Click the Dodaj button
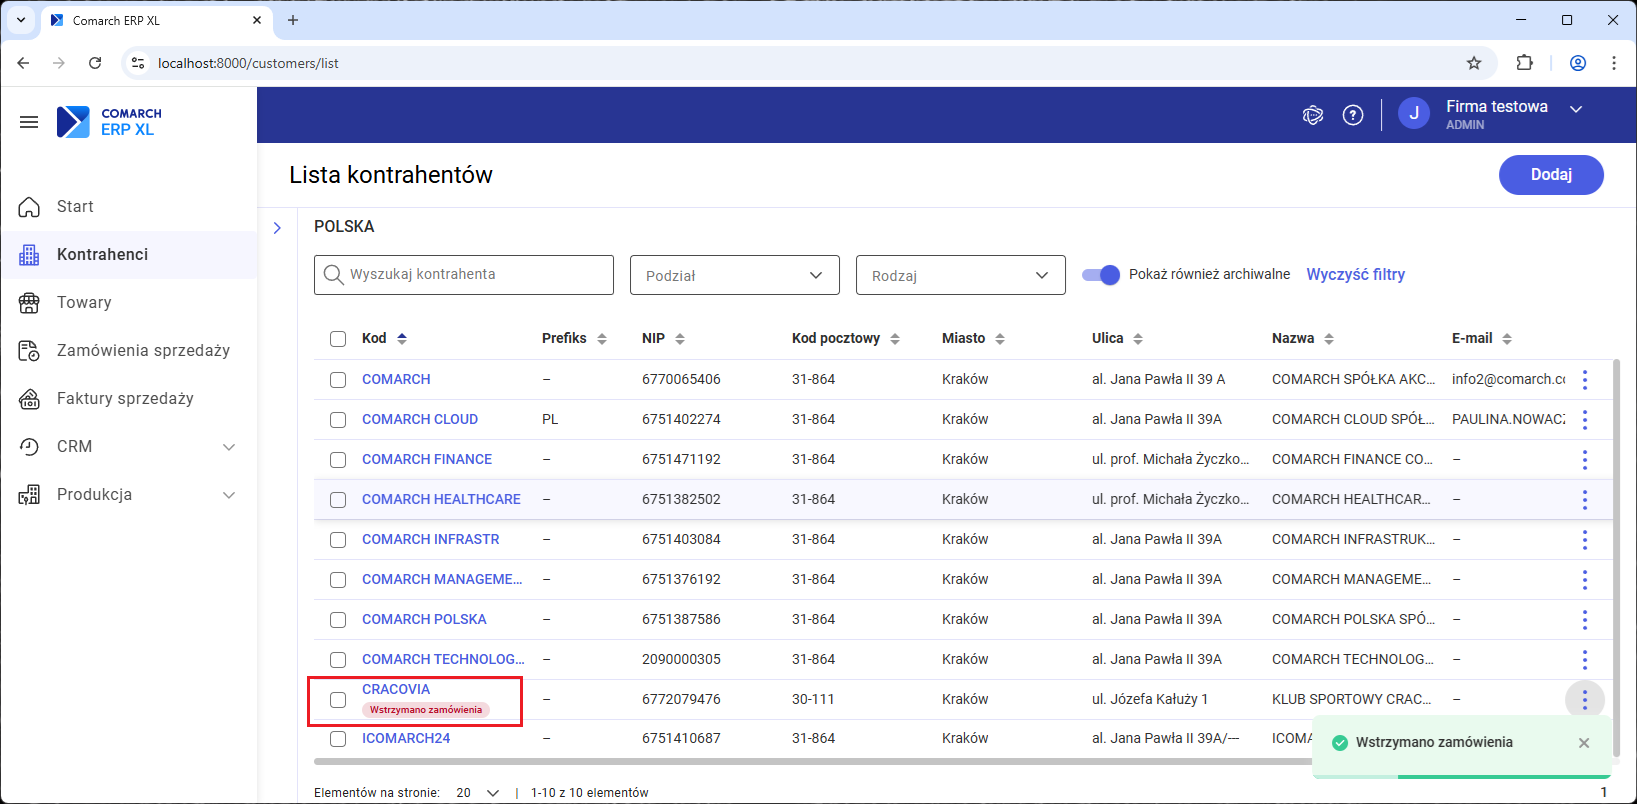The height and width of the screenshot is (804, 1637). pos(1550,175)
